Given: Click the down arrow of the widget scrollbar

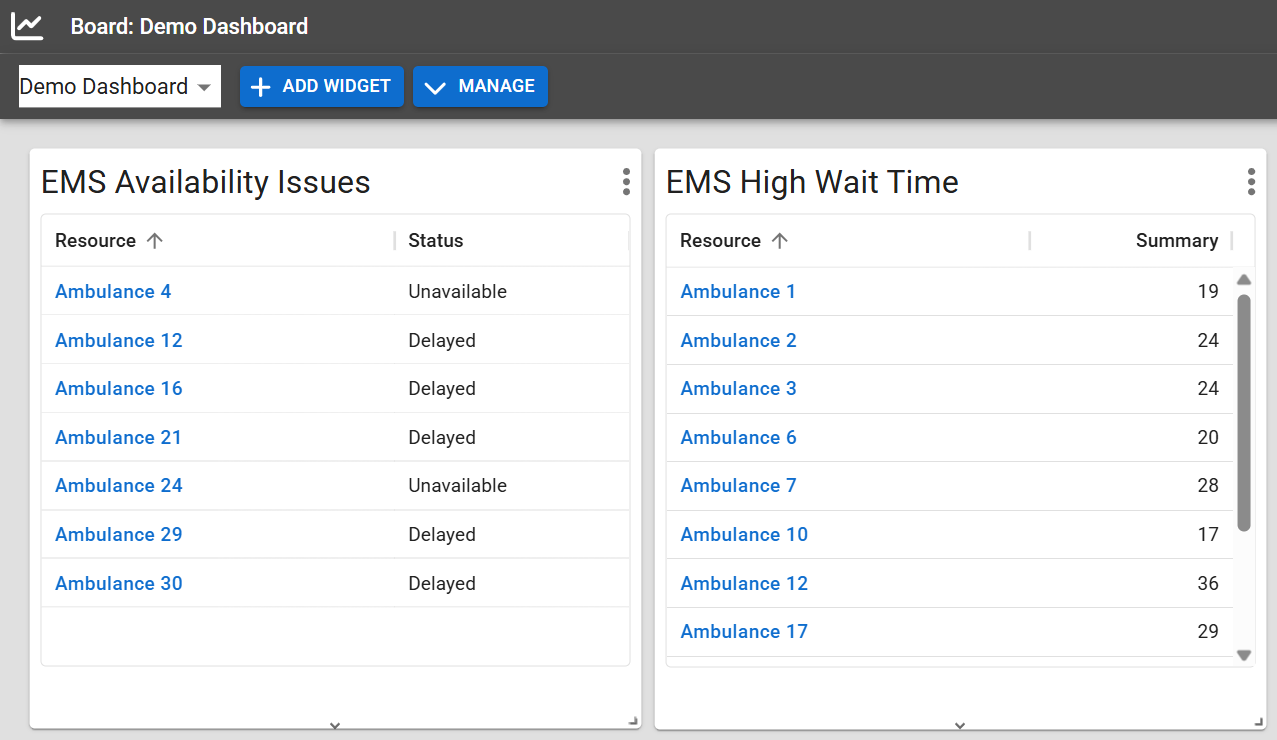Looking at the screenshot, I should coord(1244,655).
